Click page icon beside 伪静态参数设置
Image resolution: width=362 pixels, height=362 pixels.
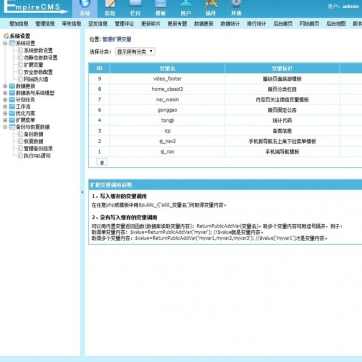[x=20, y=57]
